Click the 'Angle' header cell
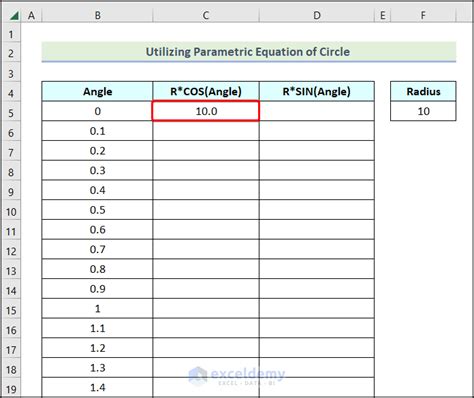Screen dimensions: 474x398 [97, 91]
